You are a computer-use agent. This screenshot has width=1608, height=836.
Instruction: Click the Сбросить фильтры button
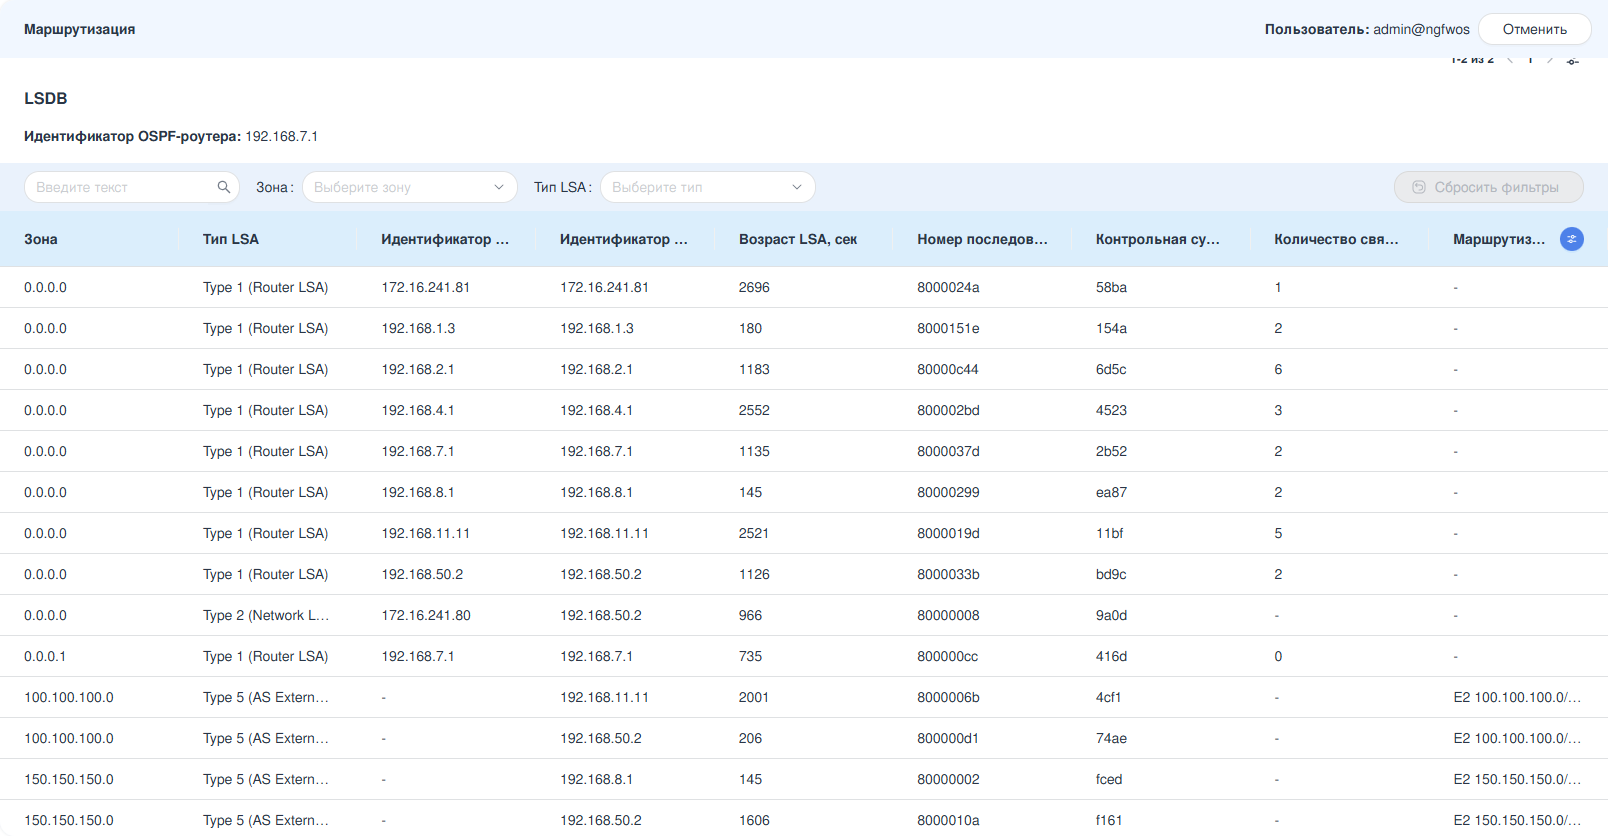click(1489, 187)
